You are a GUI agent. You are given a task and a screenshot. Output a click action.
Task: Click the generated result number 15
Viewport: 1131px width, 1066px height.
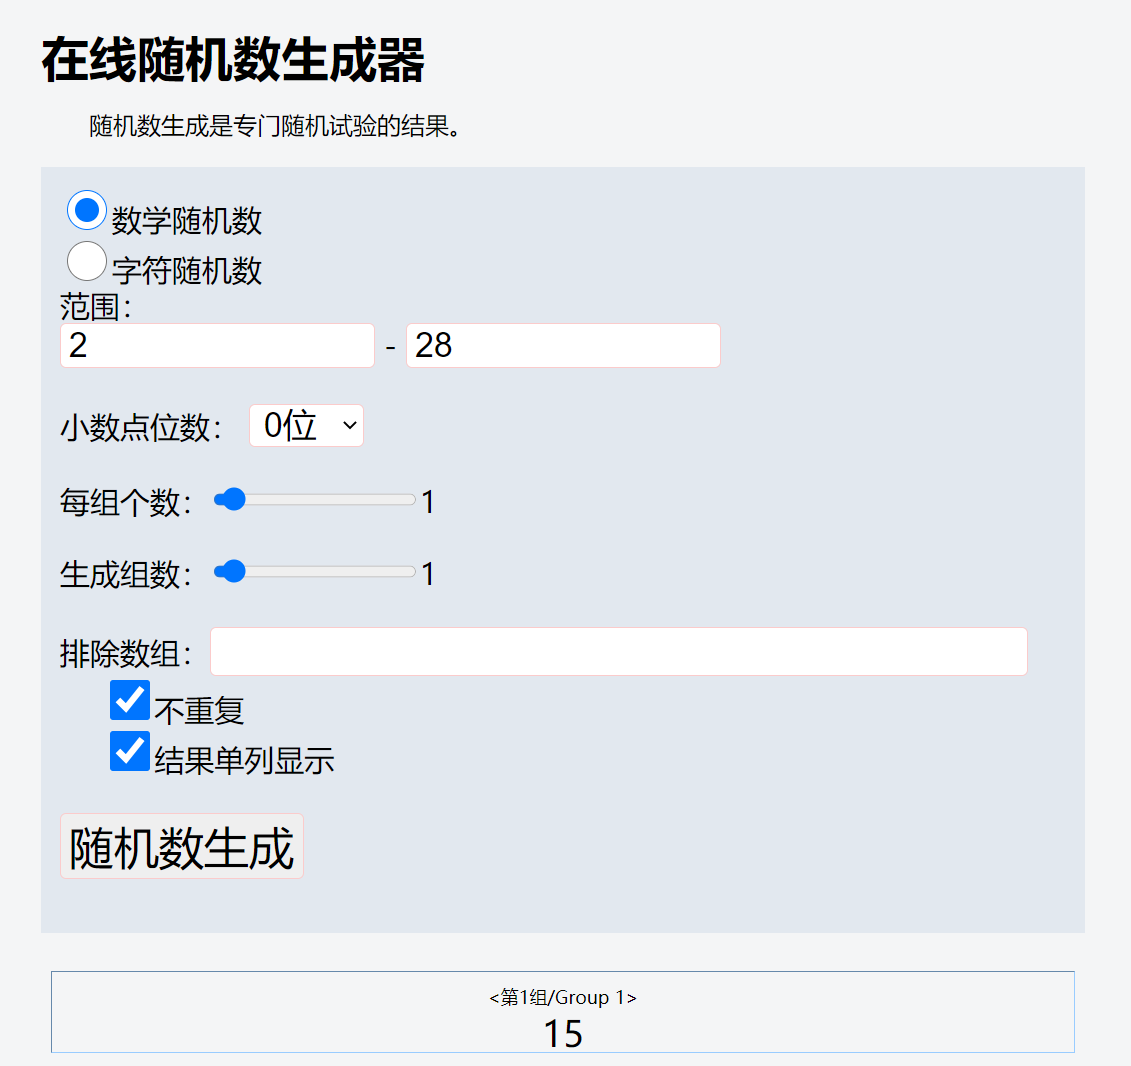563,1034
